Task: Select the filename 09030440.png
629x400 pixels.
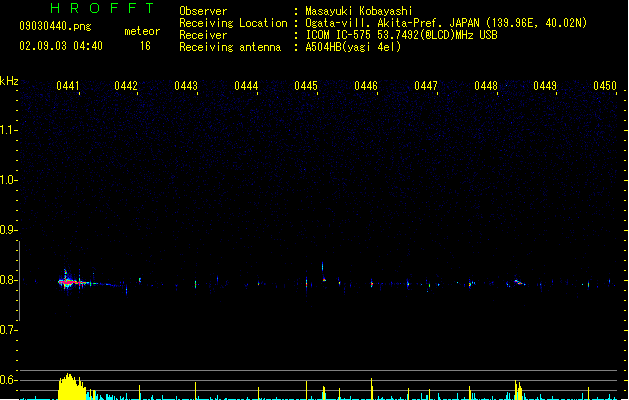Action: click(x=55, y=26)
